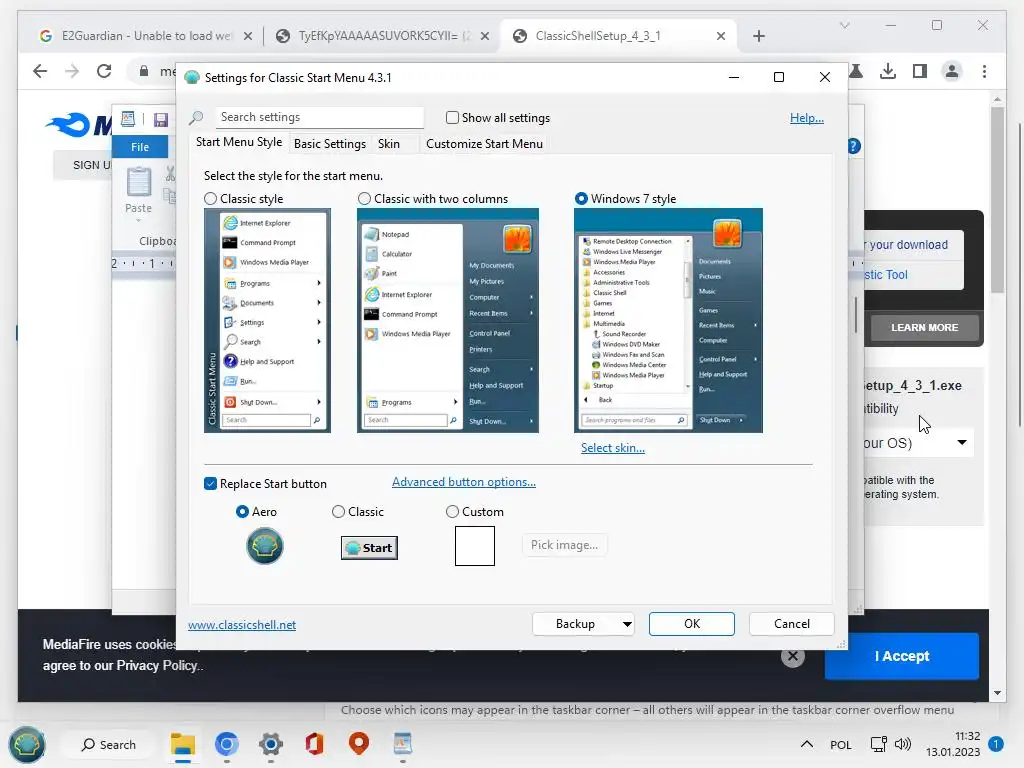Uncheck Replace Start button checkbox
This screenshot has width=1024, height=768.
tap(210, 483)
